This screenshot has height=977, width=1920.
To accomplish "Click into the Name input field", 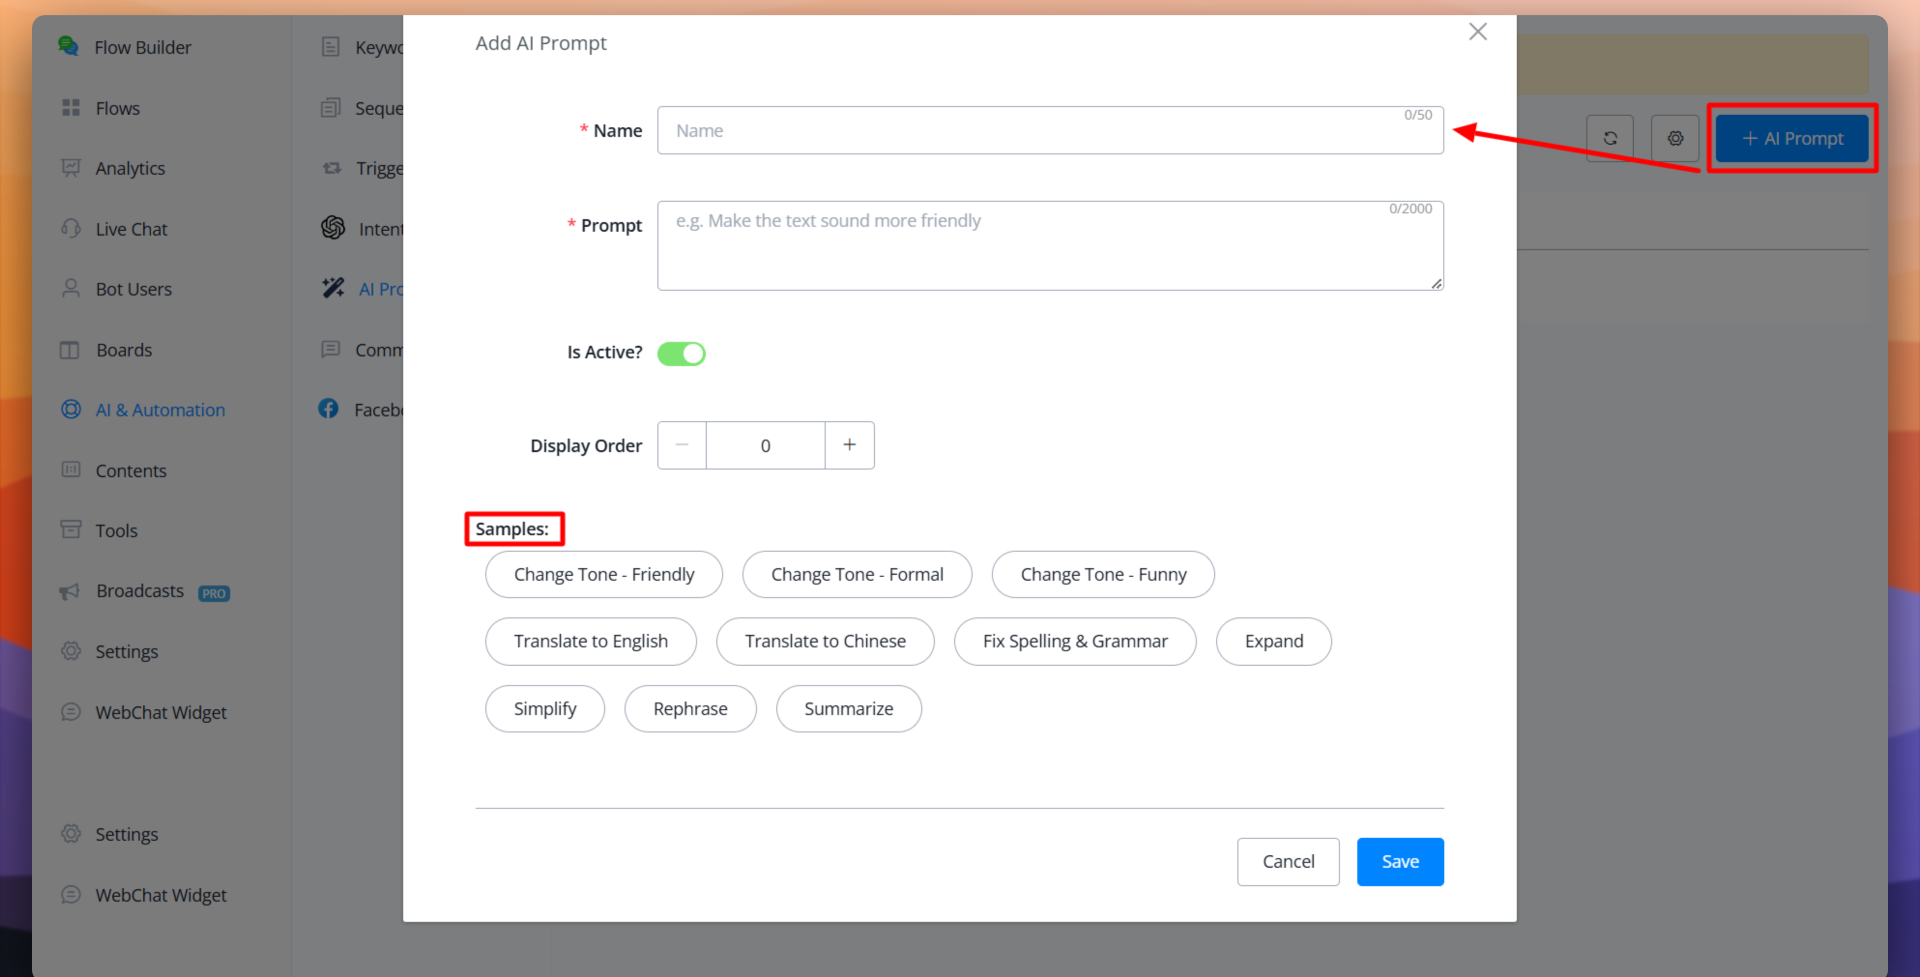I will 1050,130.
